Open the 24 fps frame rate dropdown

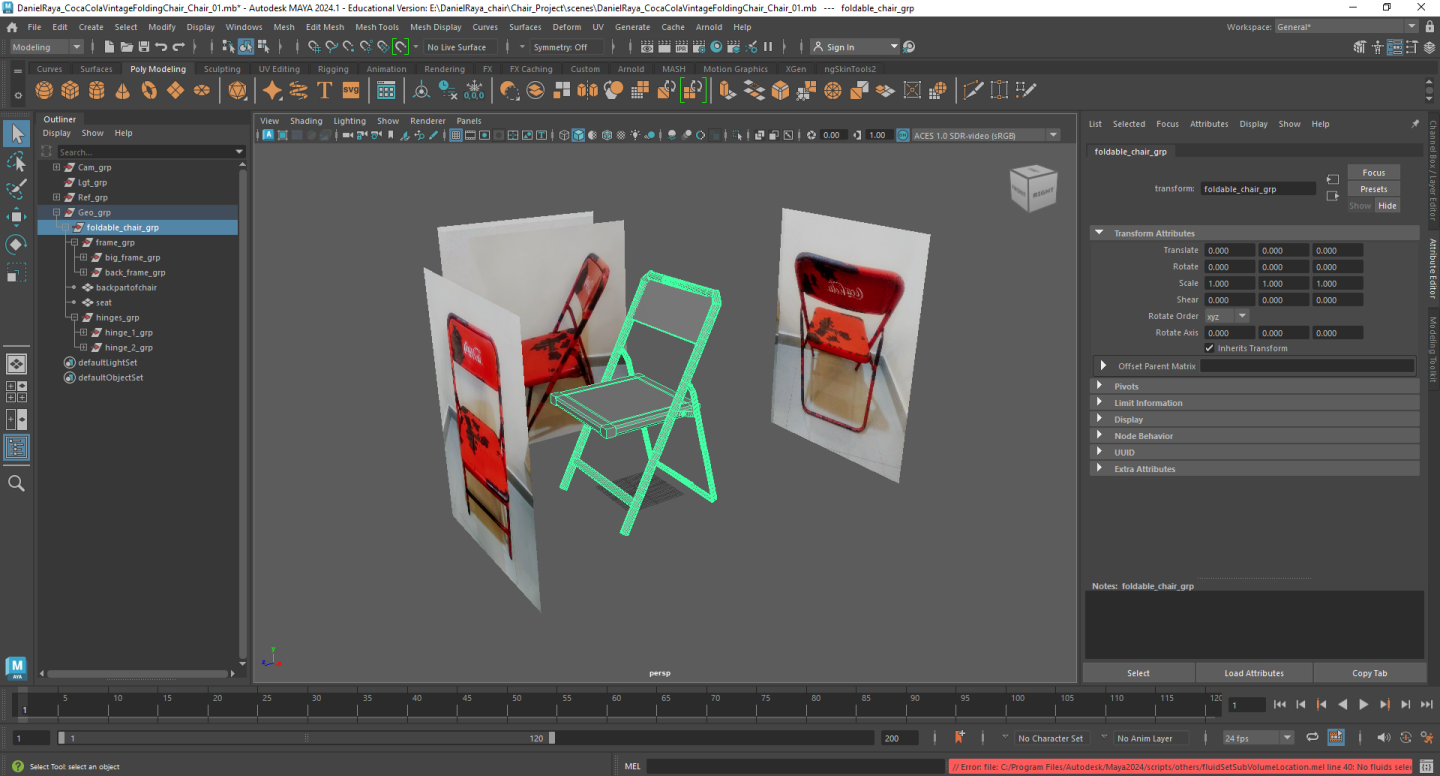1259,738
